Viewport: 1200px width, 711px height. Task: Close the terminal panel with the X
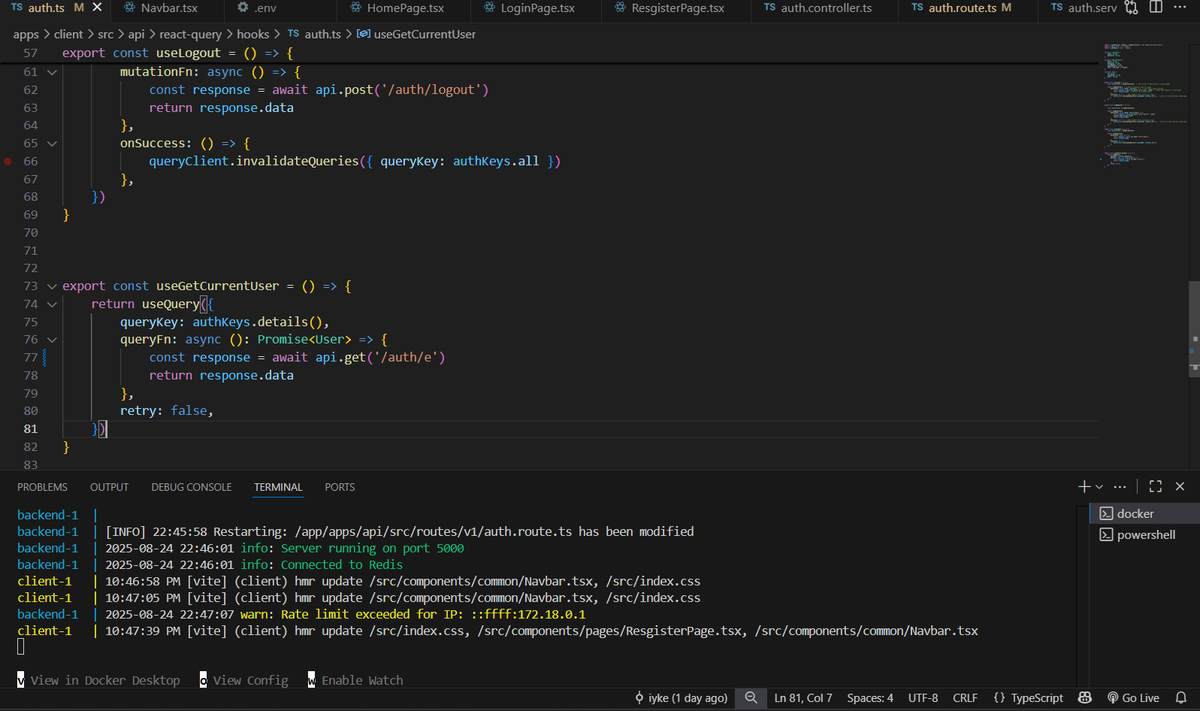tap(1180, 487)
